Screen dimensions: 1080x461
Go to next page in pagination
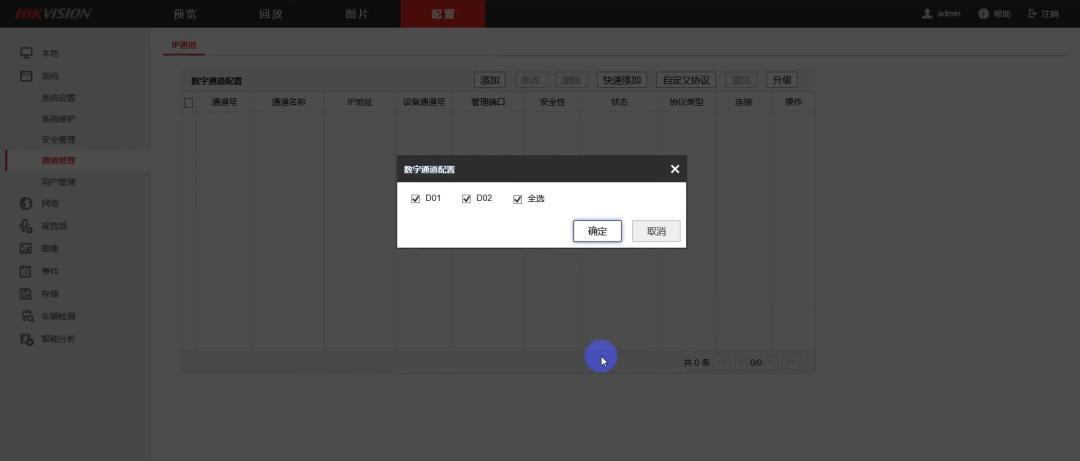coord(771,362)
